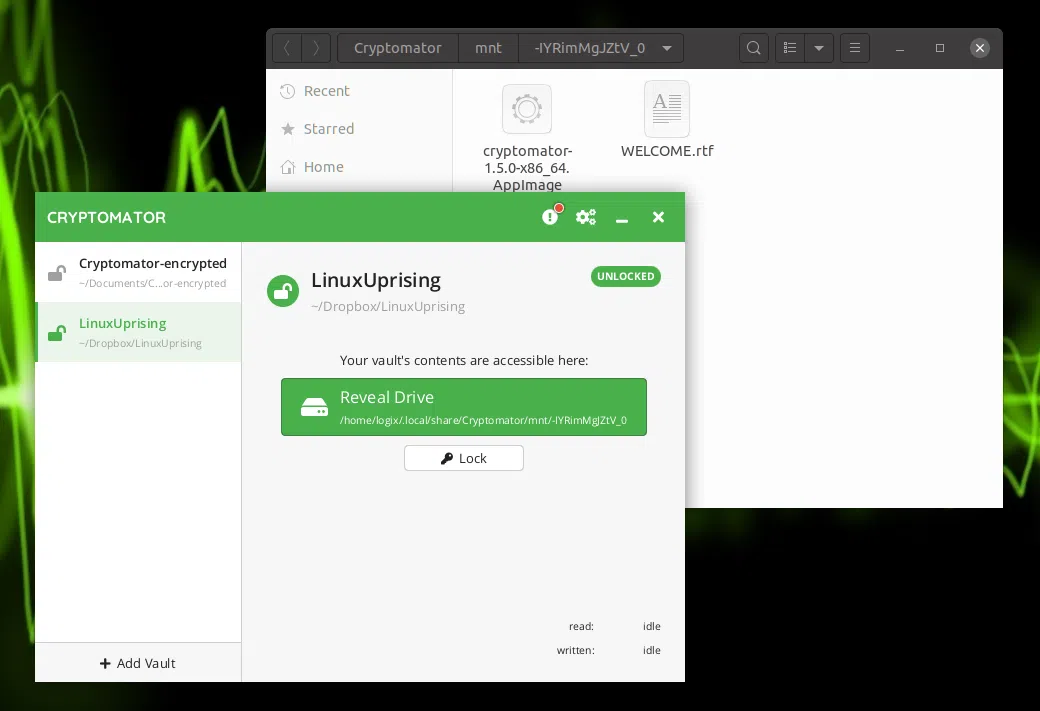Open Cryptomator preferences gears icon
The height and width of the screenshot is (711, 1040).
(x=586, y=217)
